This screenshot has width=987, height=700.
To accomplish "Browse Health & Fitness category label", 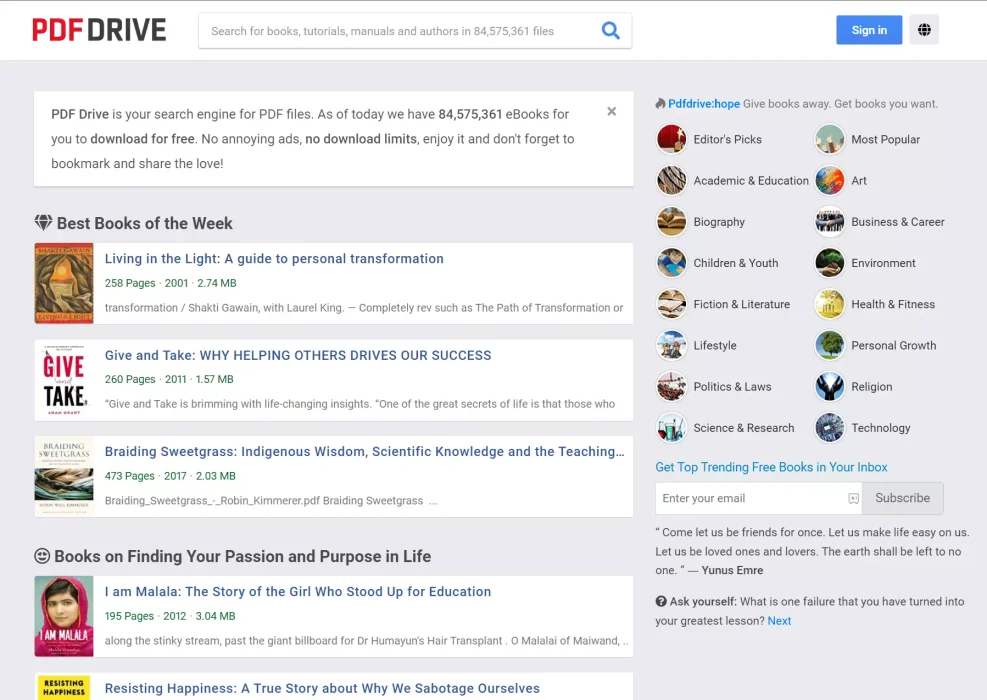I will pyautogui.click(x=893, y=304).
